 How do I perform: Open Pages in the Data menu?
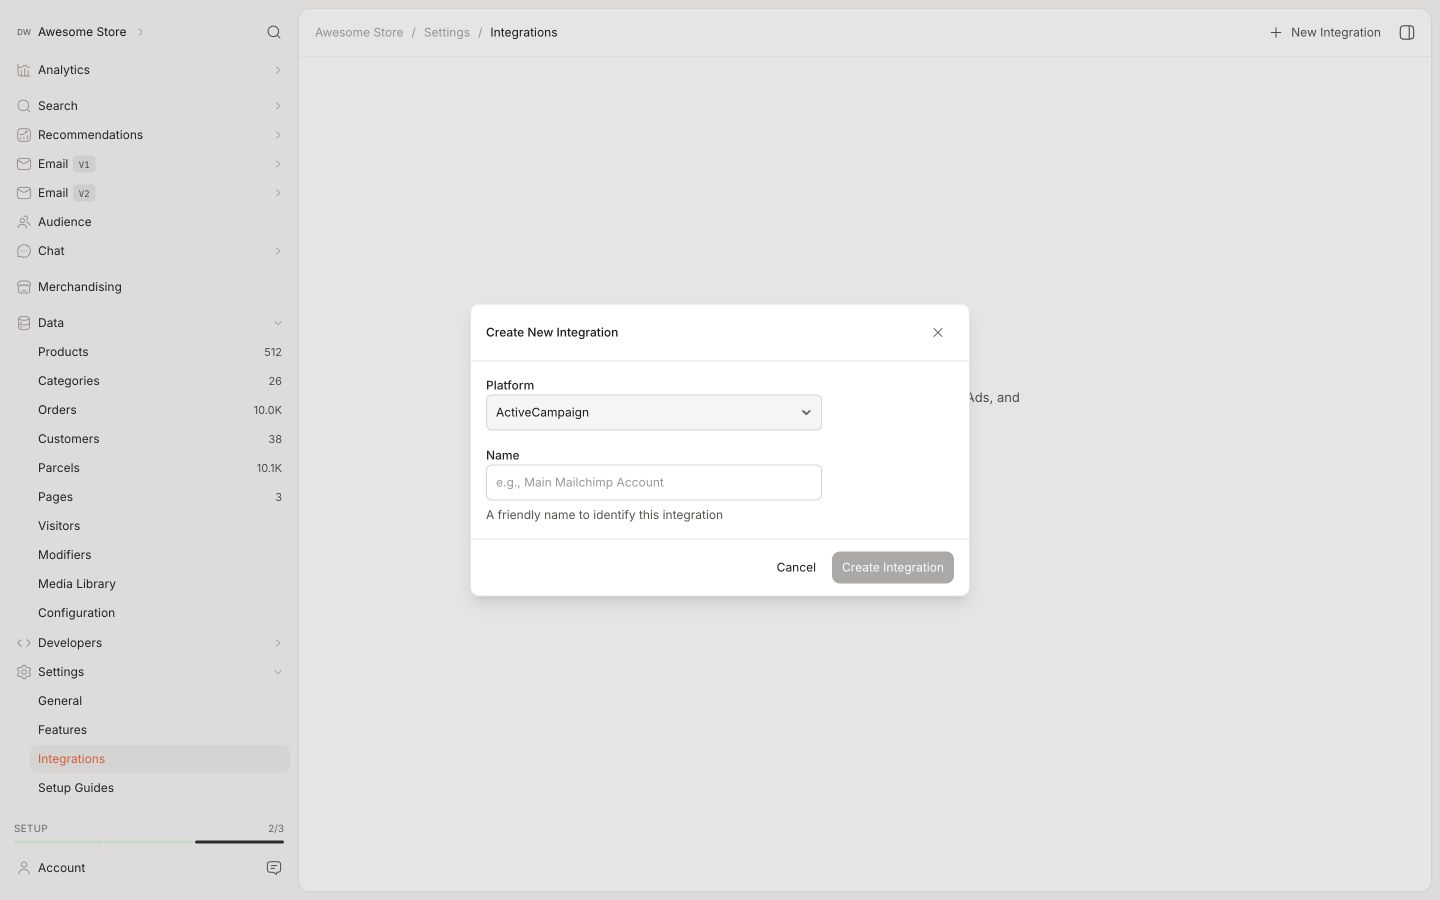160,497
